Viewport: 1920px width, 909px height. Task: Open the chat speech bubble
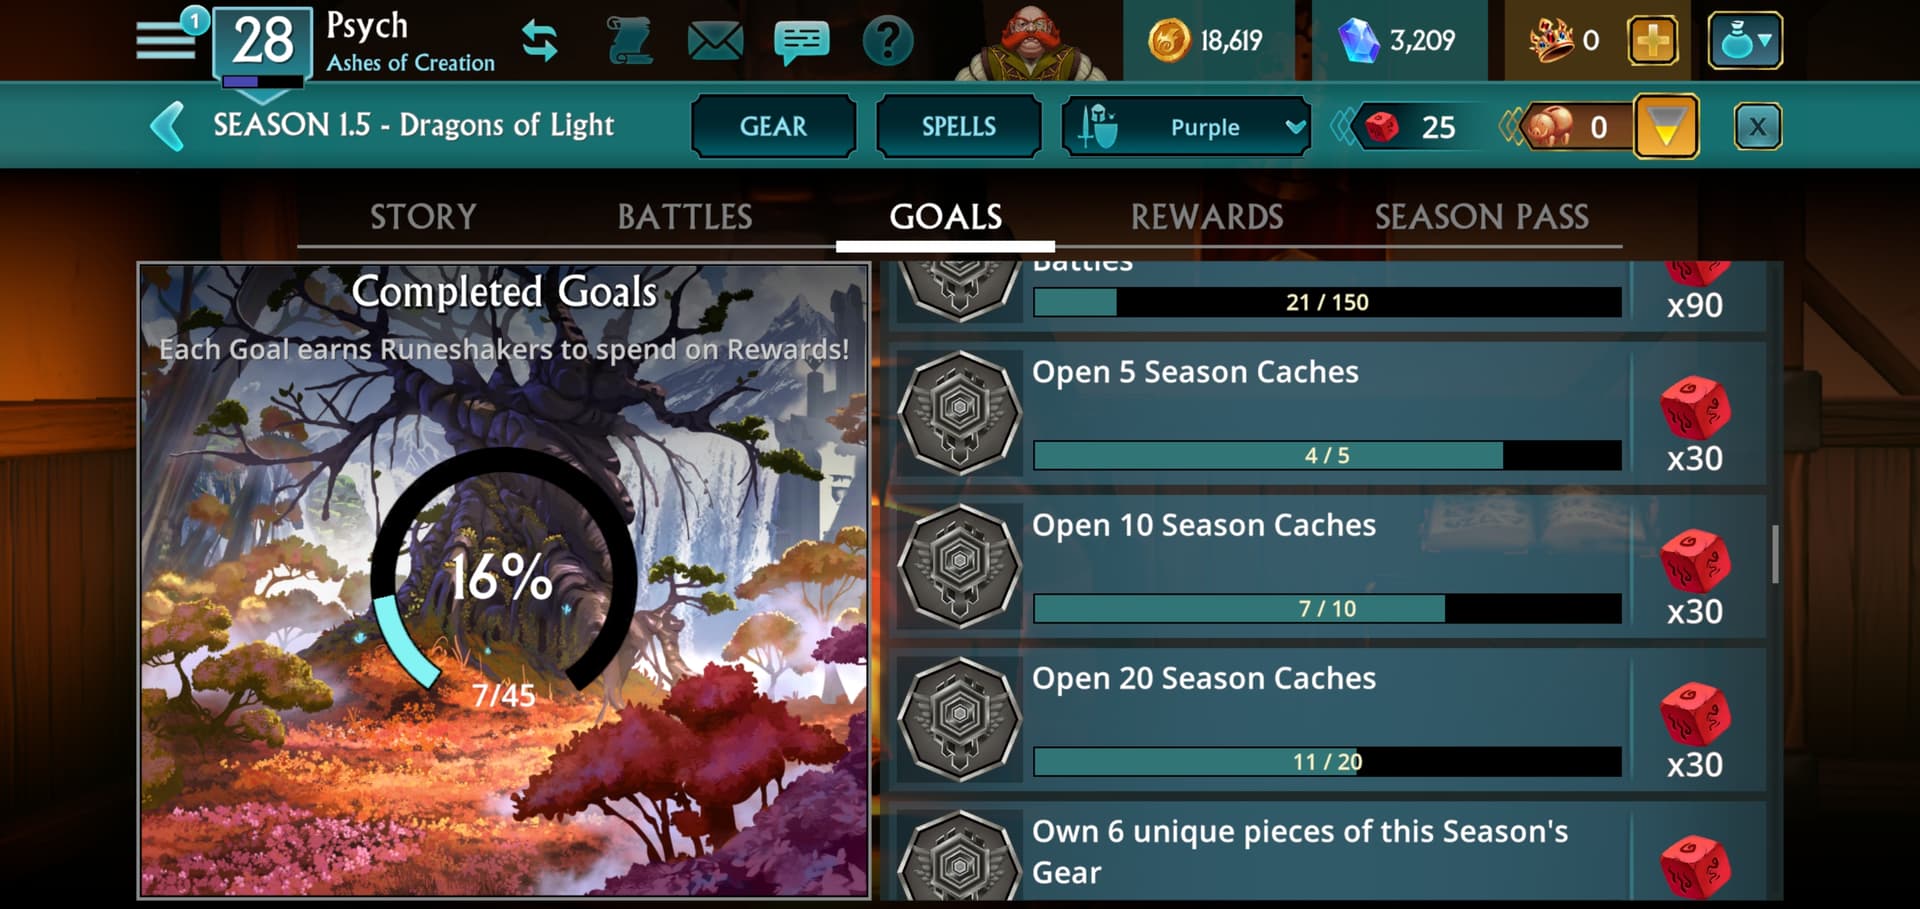click(x=801, y=42)
